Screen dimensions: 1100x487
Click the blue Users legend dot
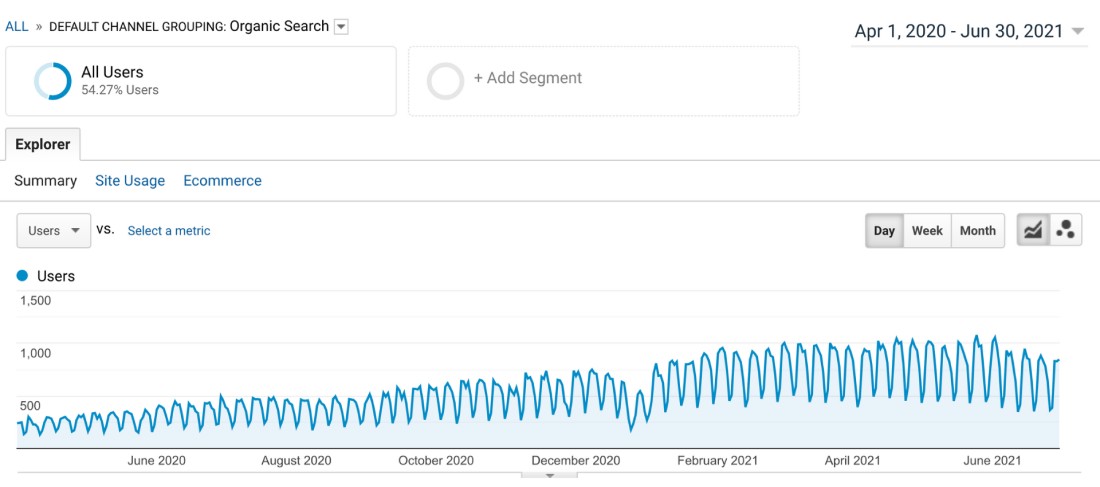tap(23, 276)
